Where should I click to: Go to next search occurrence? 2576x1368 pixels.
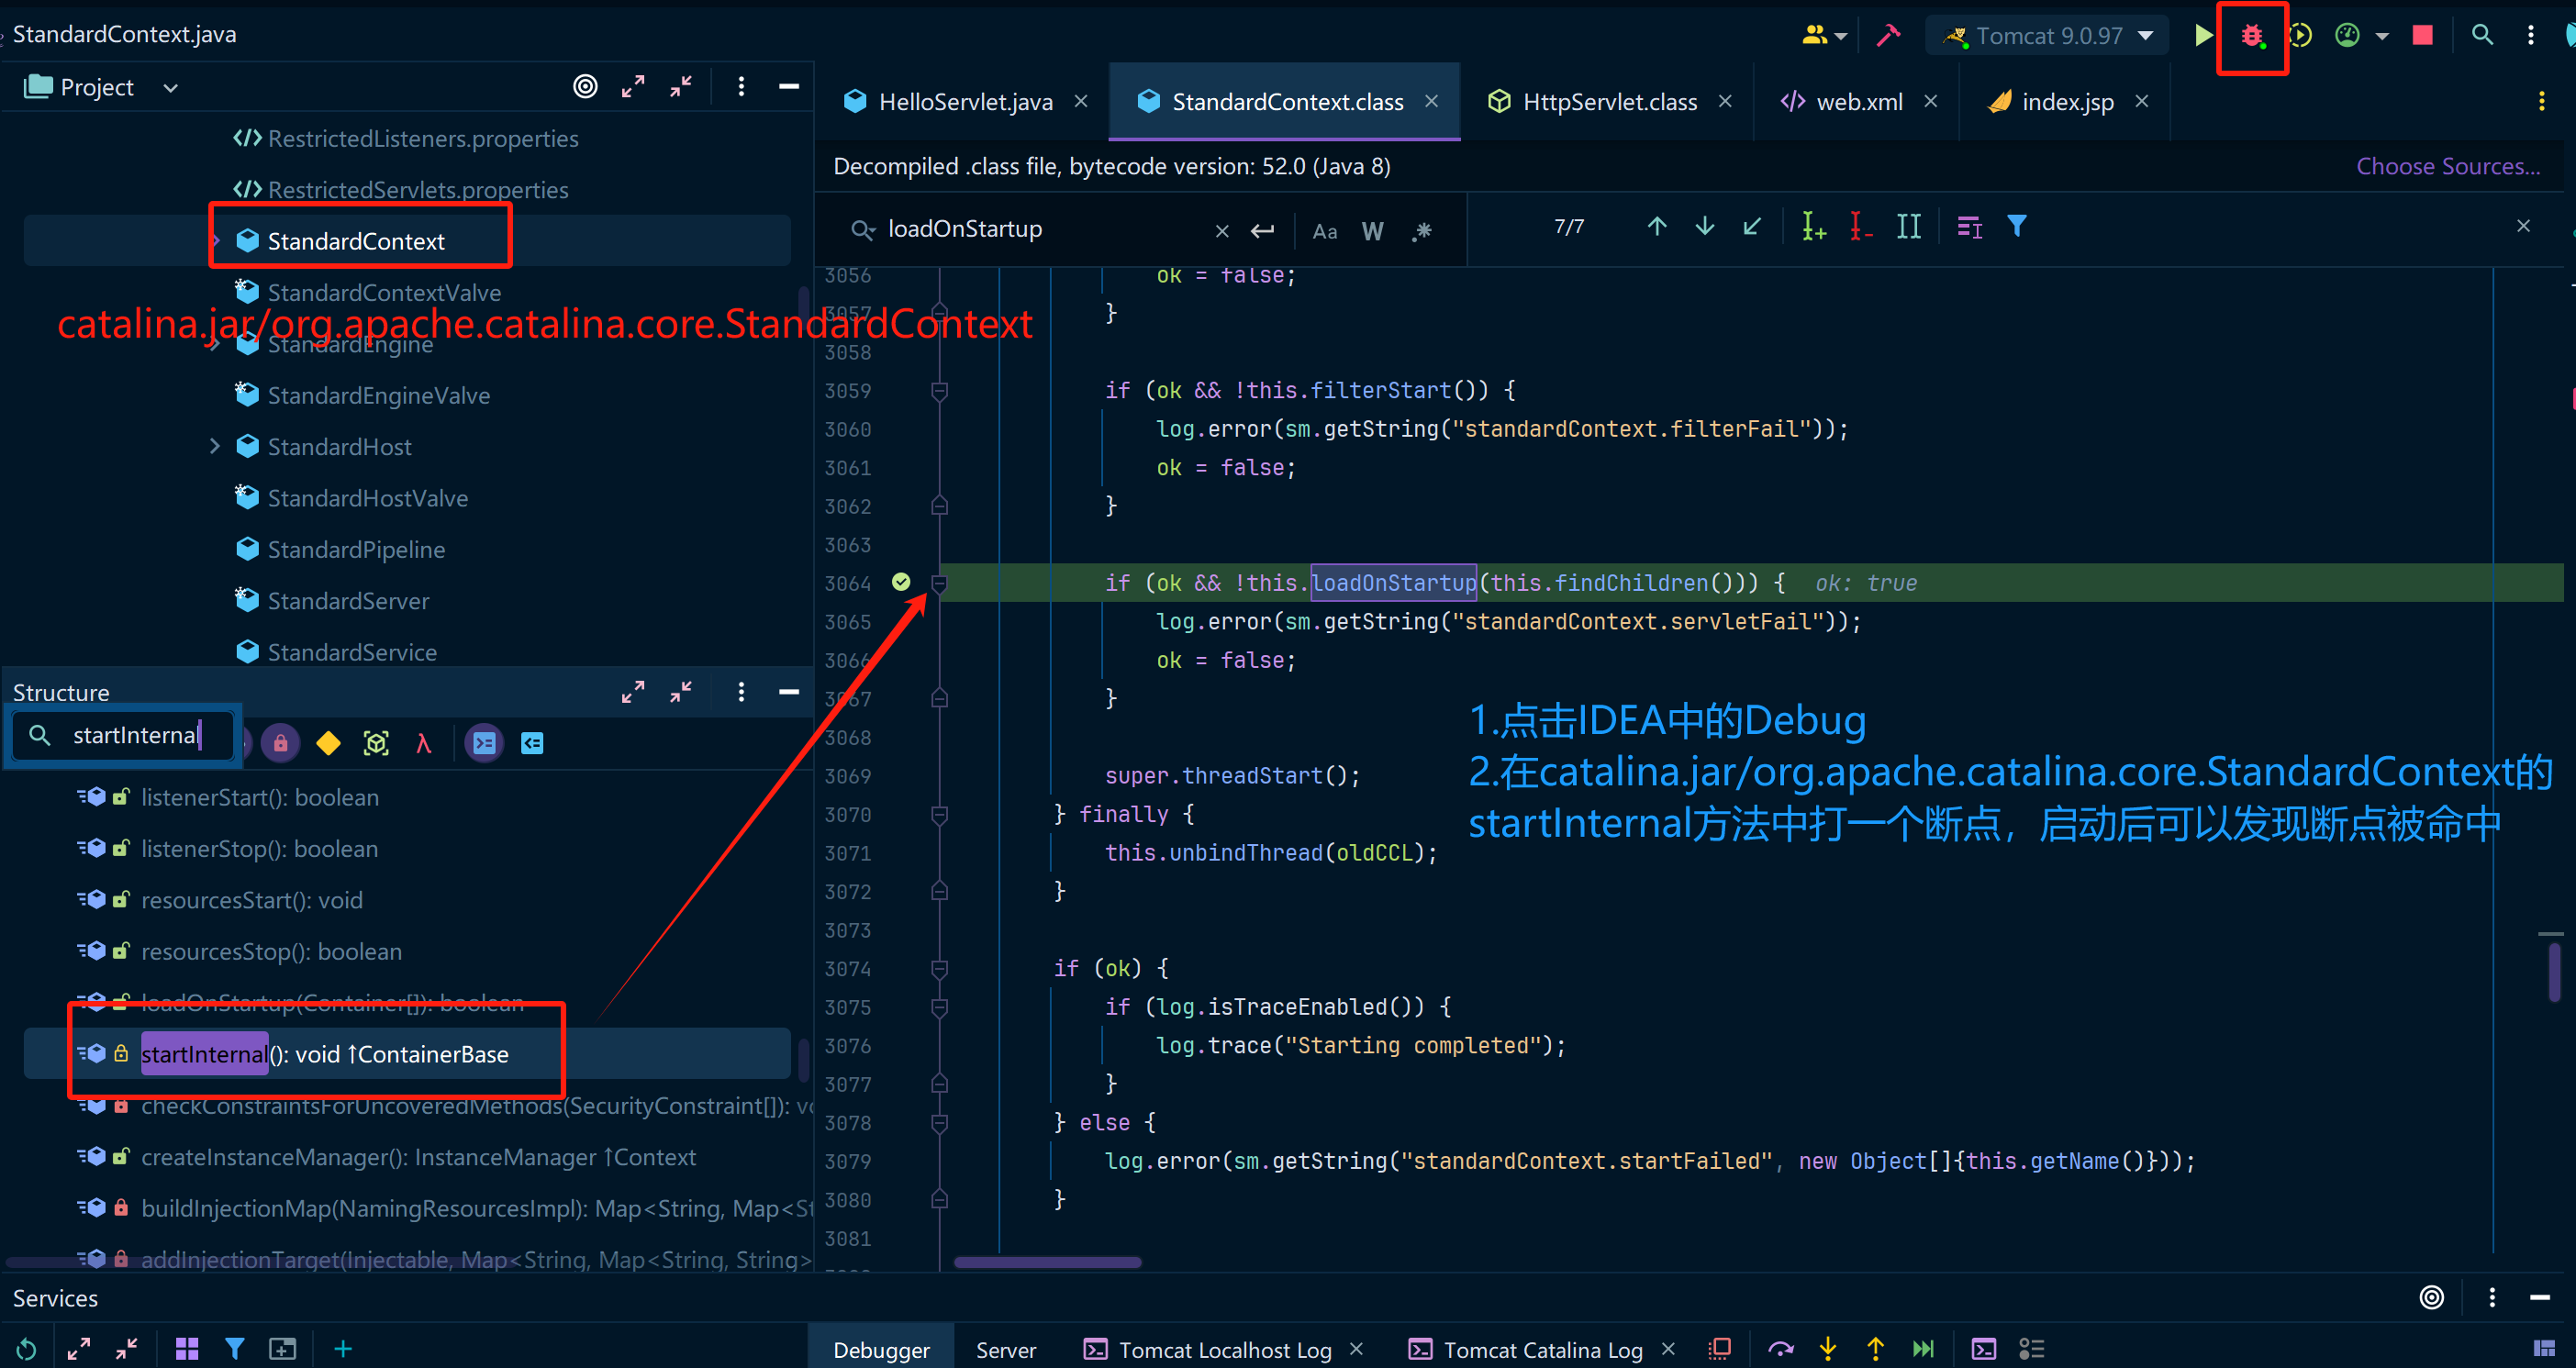(1705, 227)
